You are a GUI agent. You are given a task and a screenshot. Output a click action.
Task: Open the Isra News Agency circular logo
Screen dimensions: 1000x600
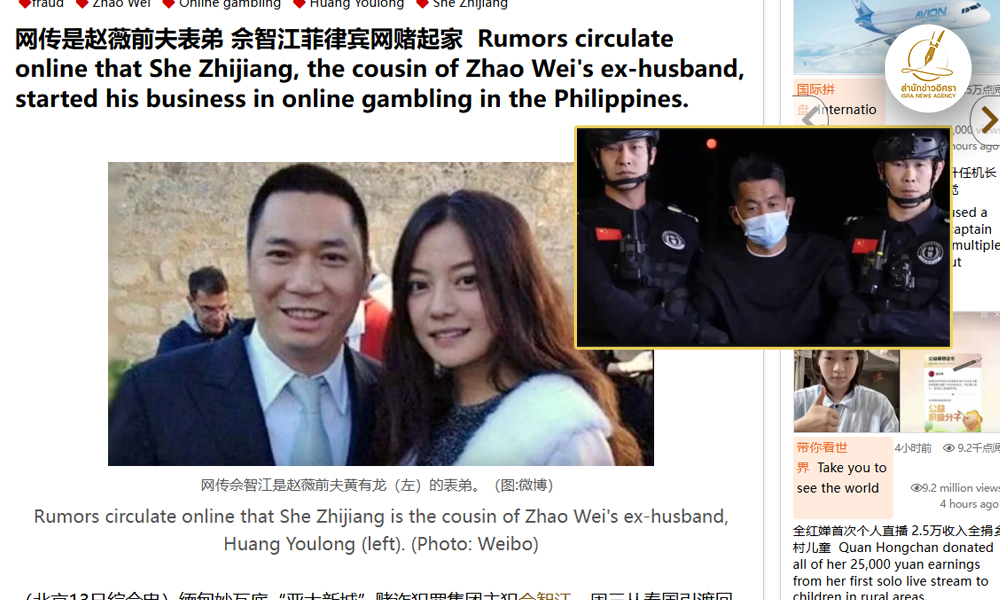[928, 69]
